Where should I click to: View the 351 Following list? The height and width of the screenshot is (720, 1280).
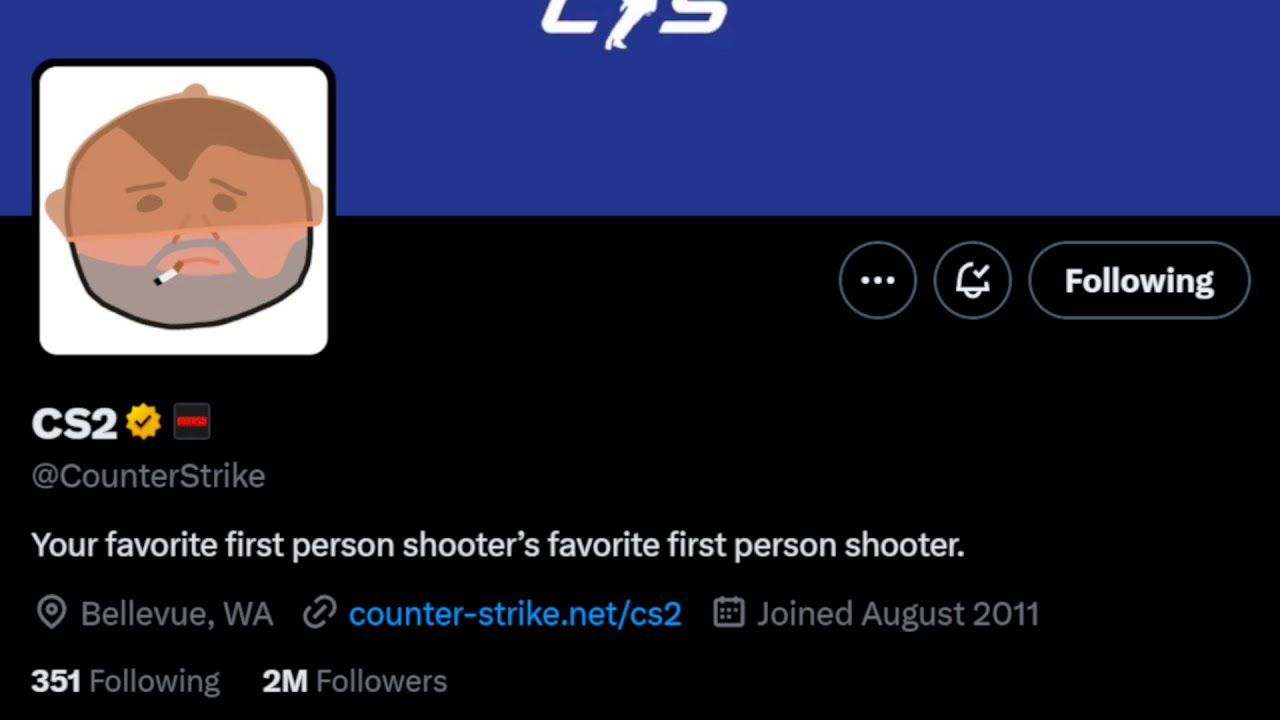click(126, 681)
